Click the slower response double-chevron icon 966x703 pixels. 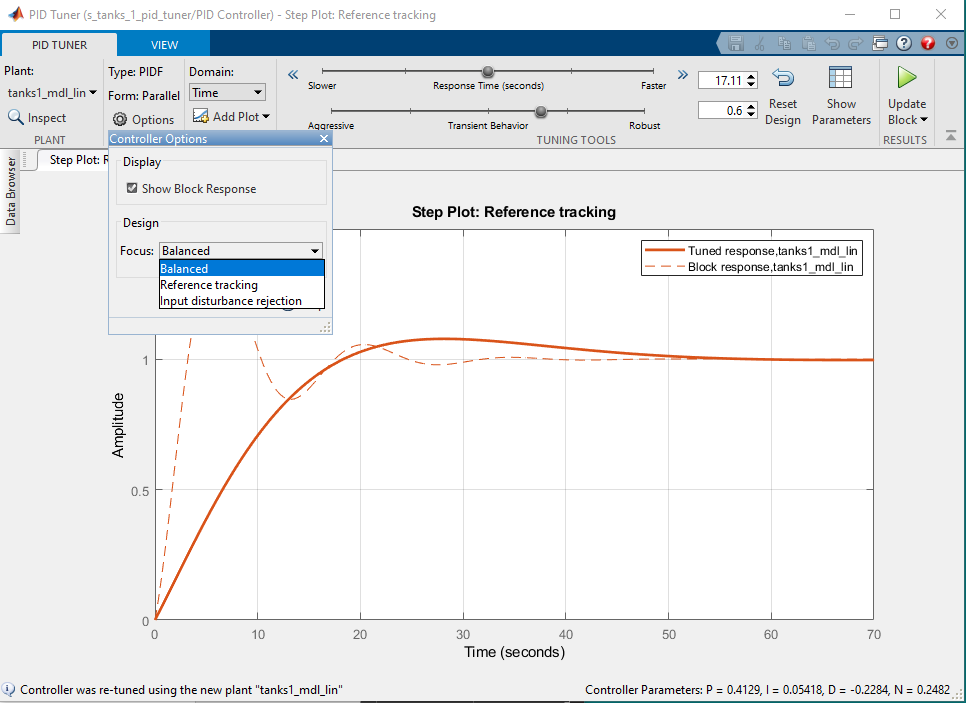293,74
